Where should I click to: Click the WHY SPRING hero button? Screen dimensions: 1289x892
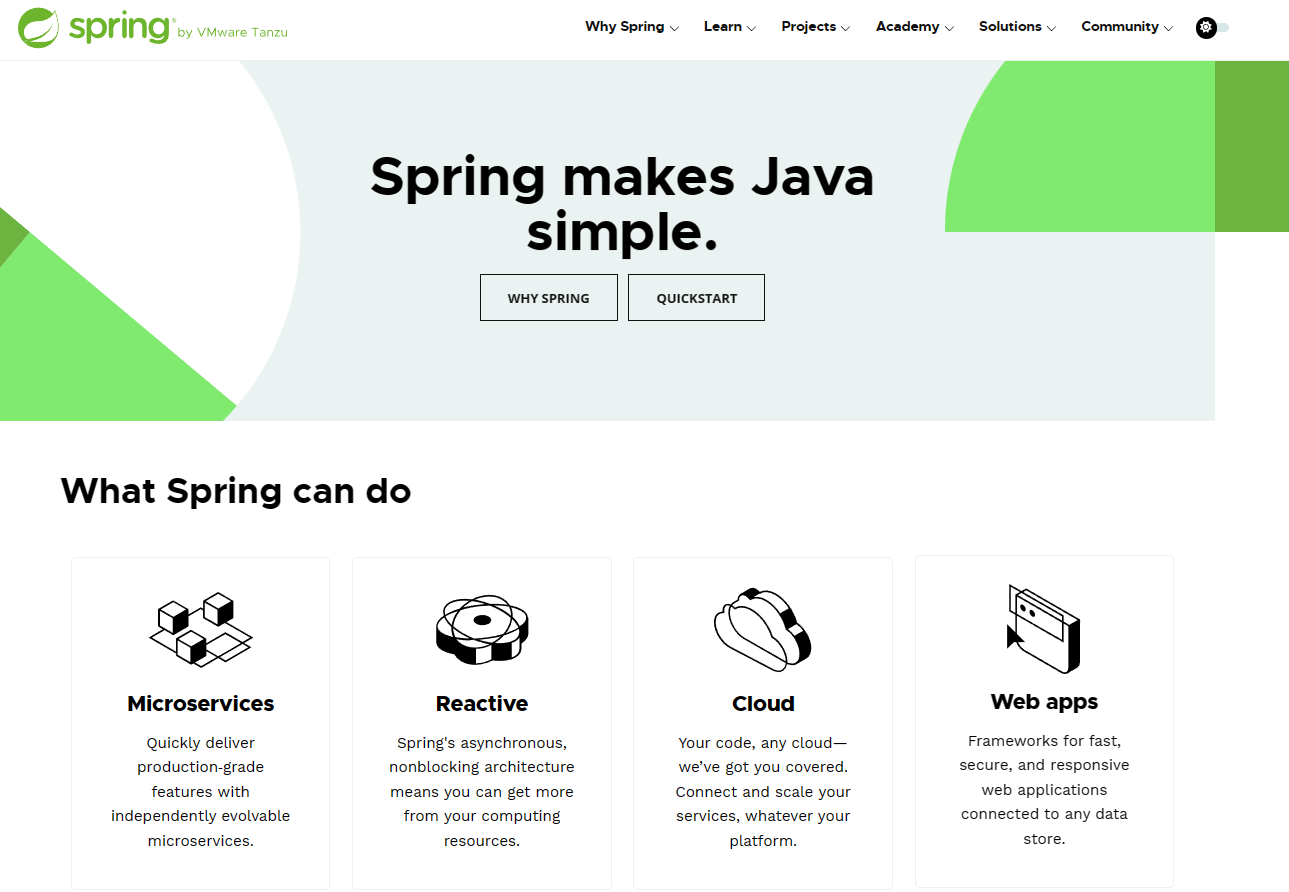click(x=549, y=298)
